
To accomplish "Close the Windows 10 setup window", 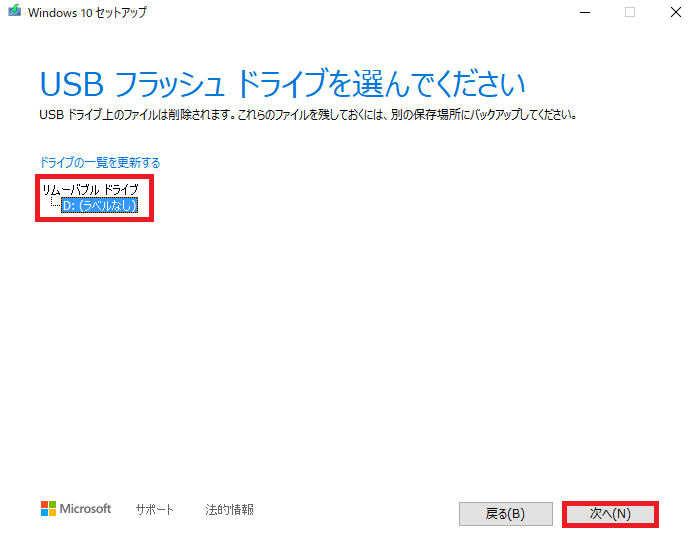I will point(676,12).
